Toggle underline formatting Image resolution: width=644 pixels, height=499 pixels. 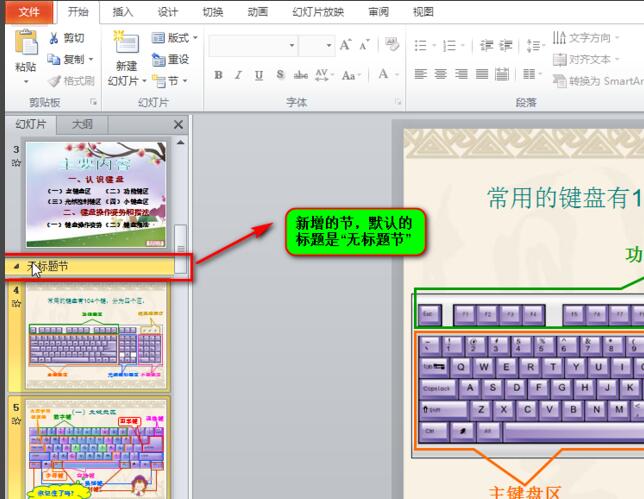pos(259,75)
